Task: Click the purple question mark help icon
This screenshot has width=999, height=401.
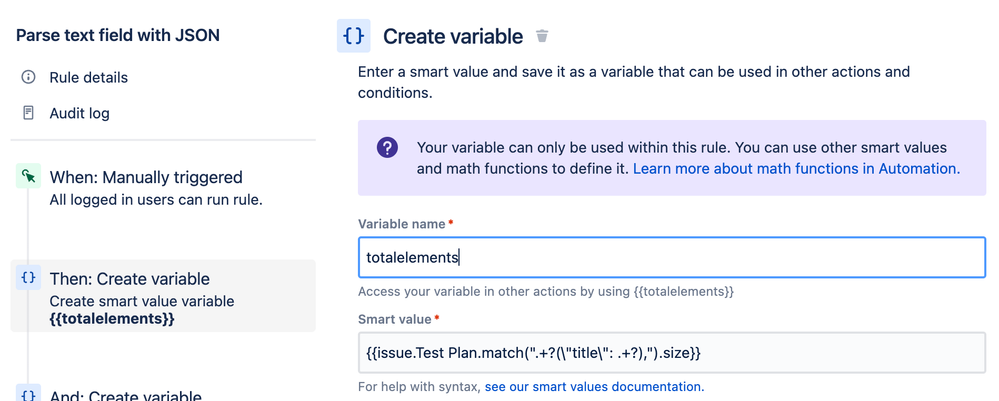Action: [387, 148]
